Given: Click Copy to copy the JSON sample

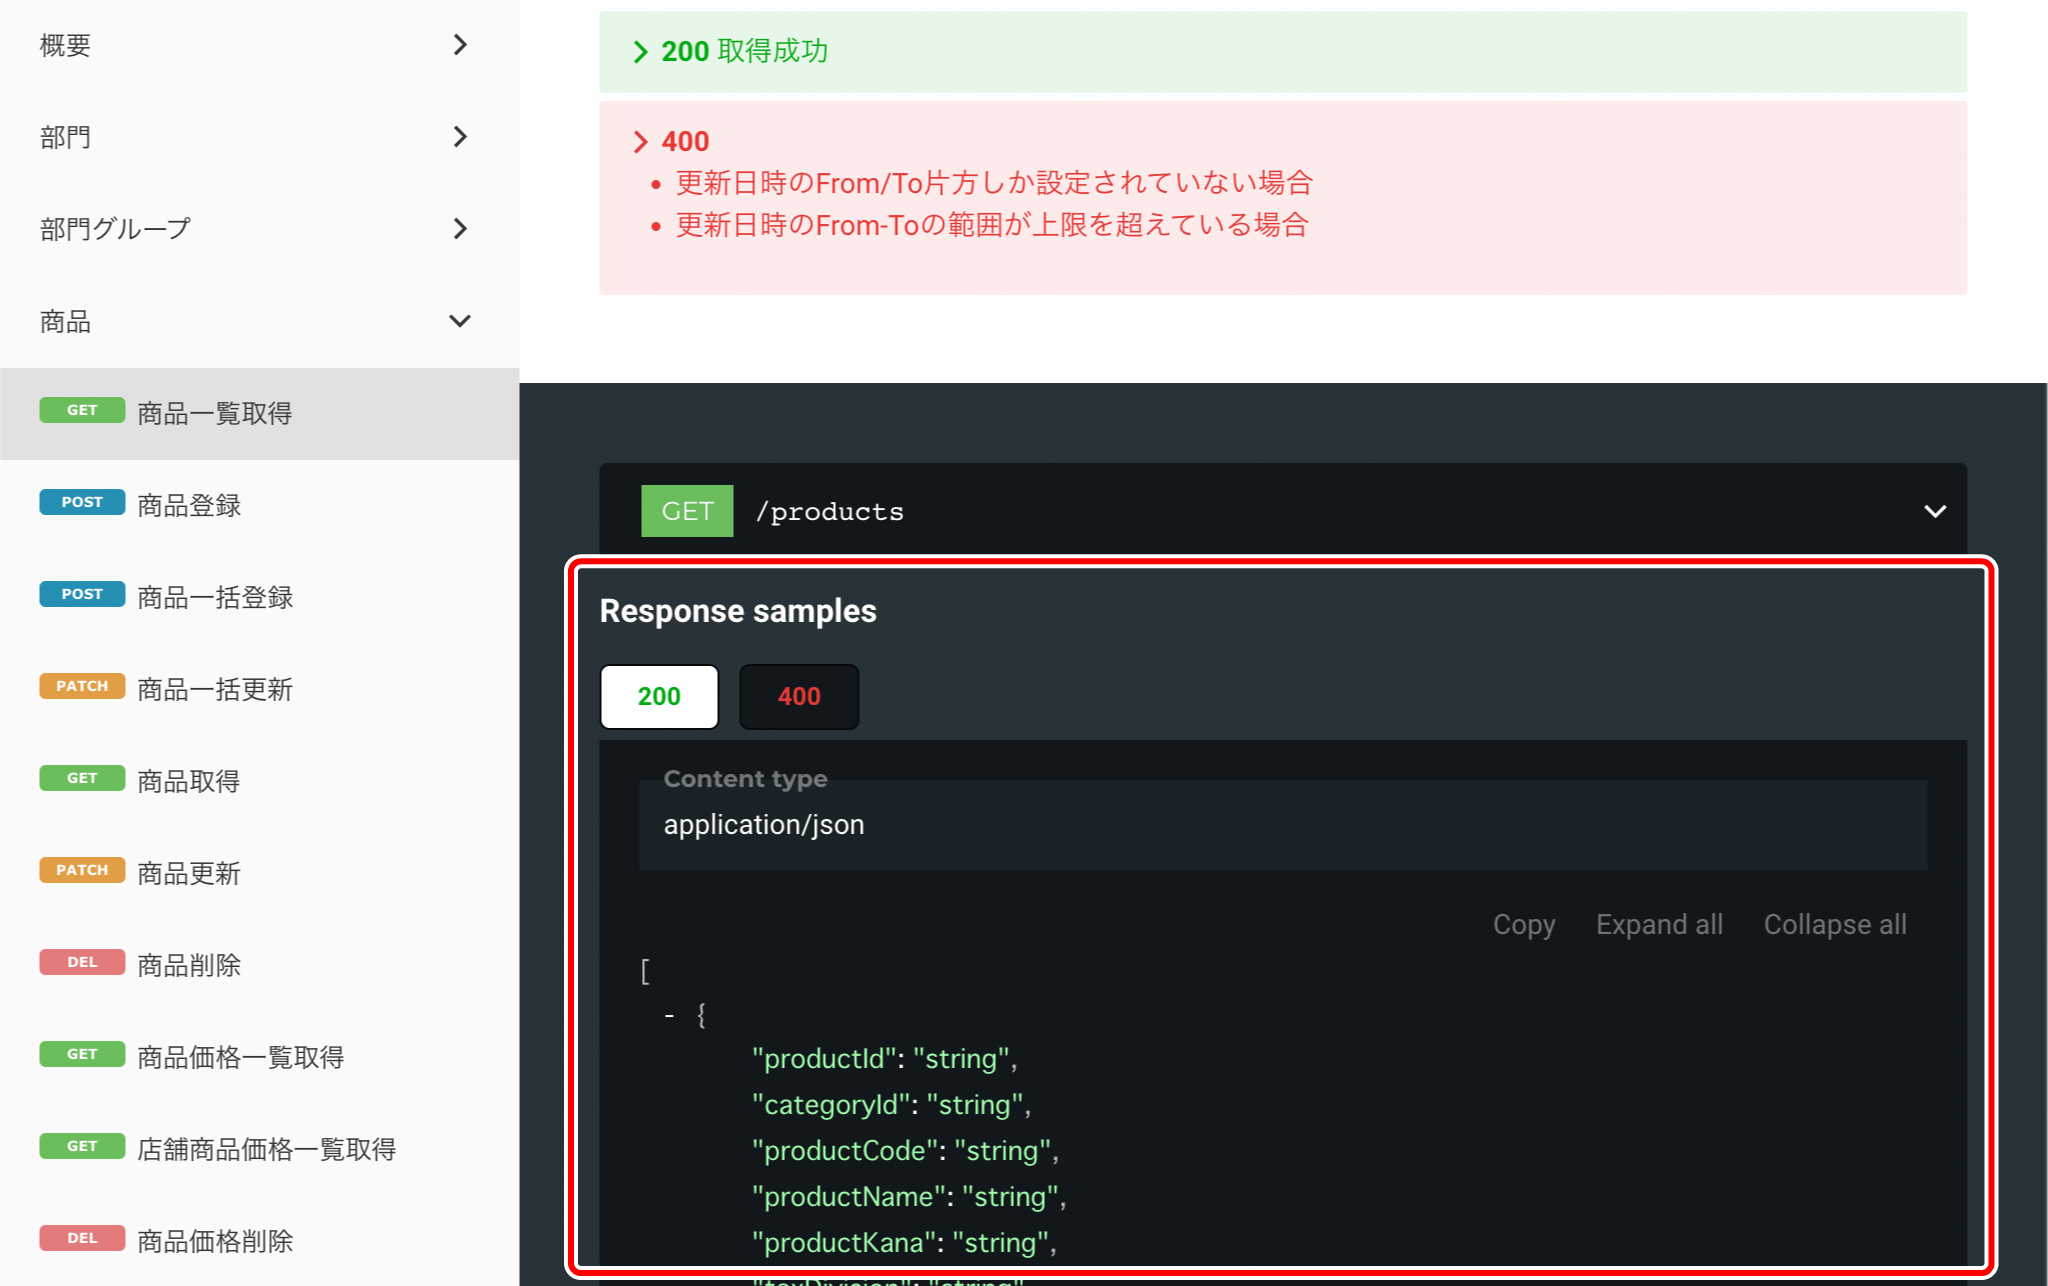Looking at the screenshot, I should click(x=1523, y=924).
